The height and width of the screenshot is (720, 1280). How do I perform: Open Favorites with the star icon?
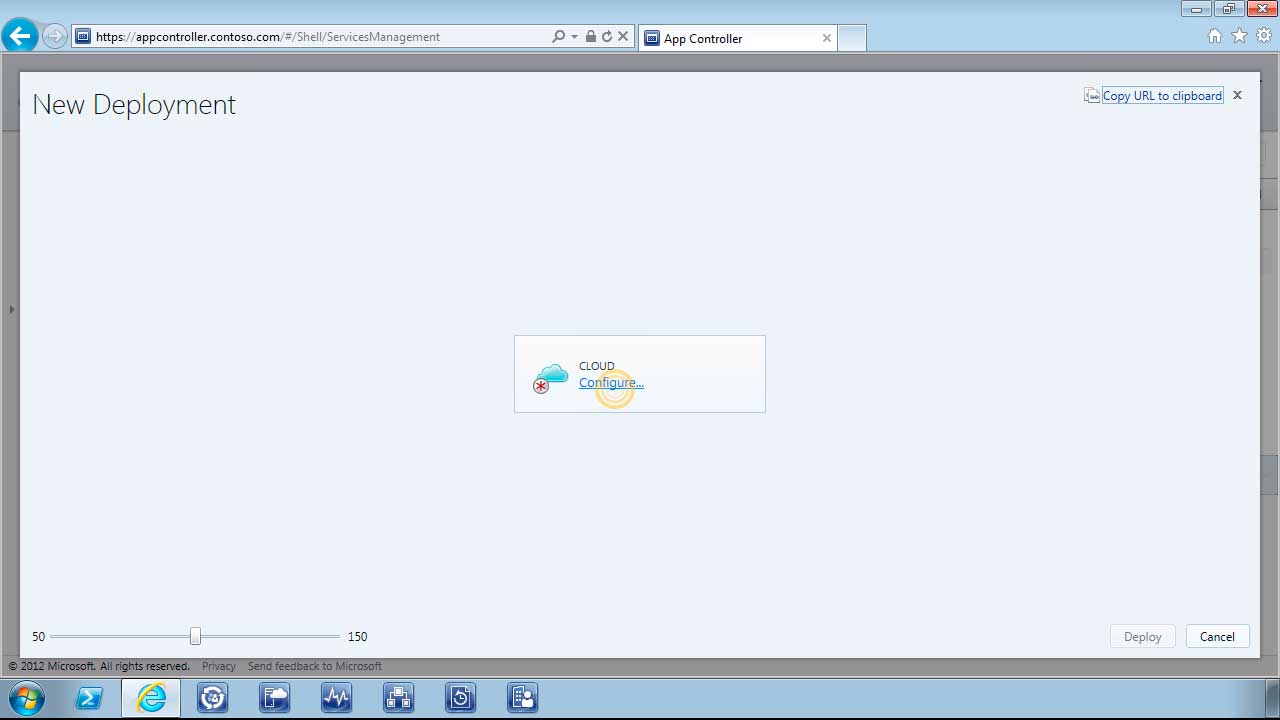1240,36
